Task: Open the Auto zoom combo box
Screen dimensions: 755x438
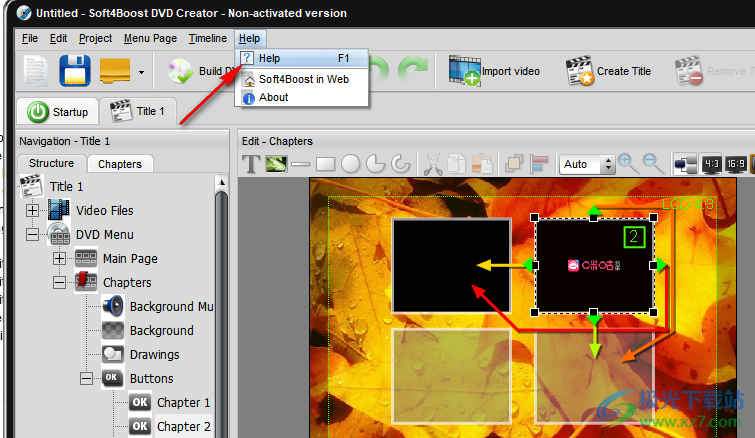Action: 587,164
